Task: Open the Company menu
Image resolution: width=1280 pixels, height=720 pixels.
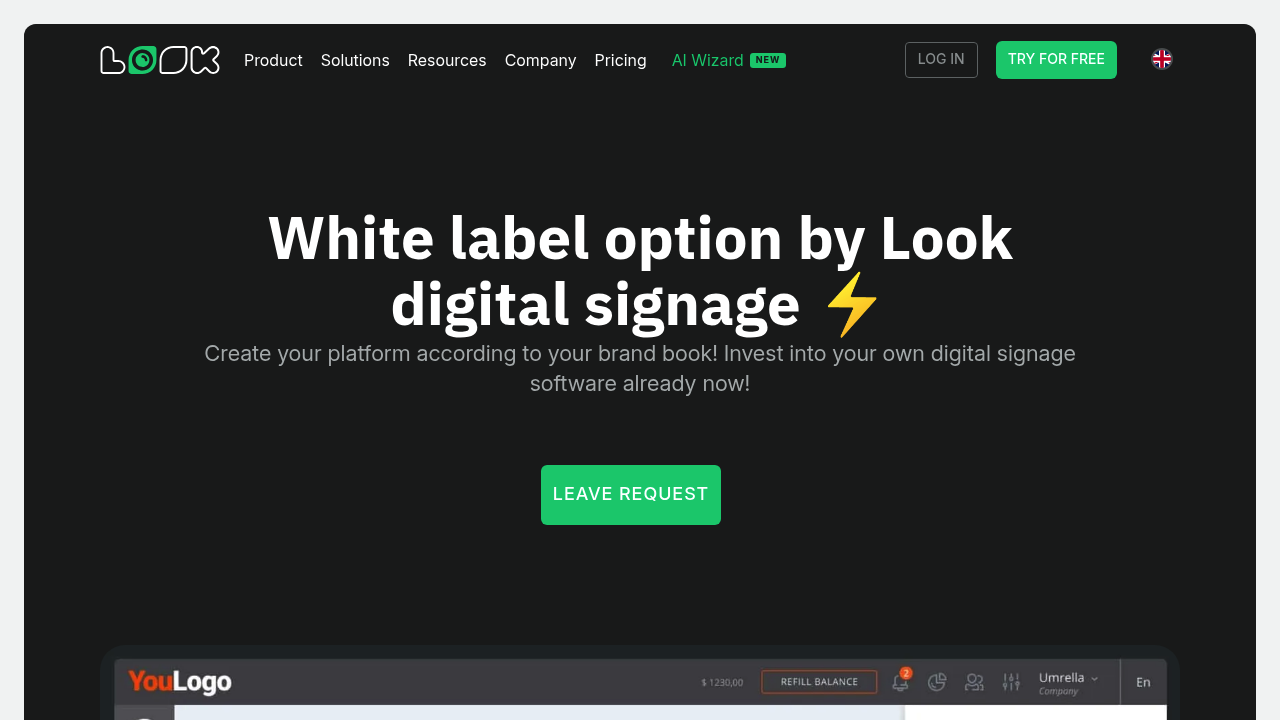Action: 540,60
